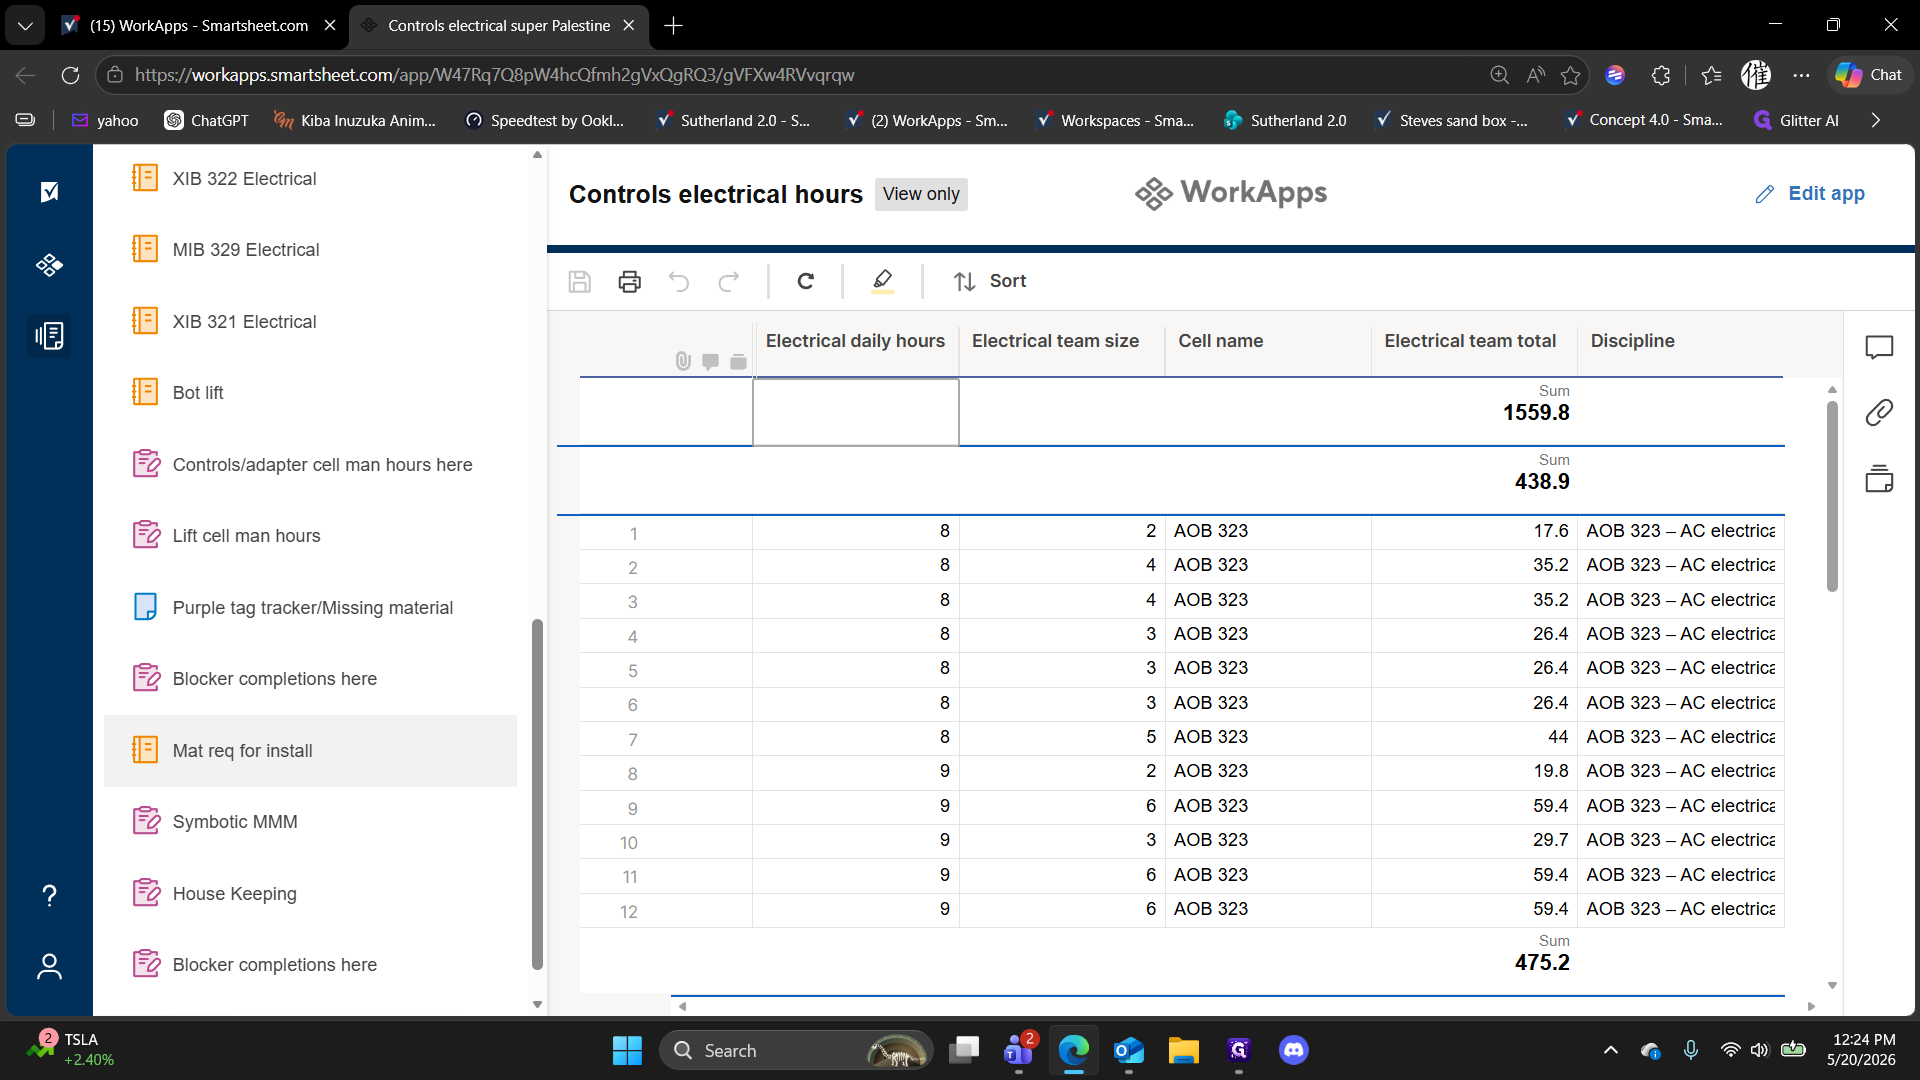This screenshot has height=1080, width=1920.
Task: Open the Proofs panel icon on right rail
Action: click(x=1879, y=479)
